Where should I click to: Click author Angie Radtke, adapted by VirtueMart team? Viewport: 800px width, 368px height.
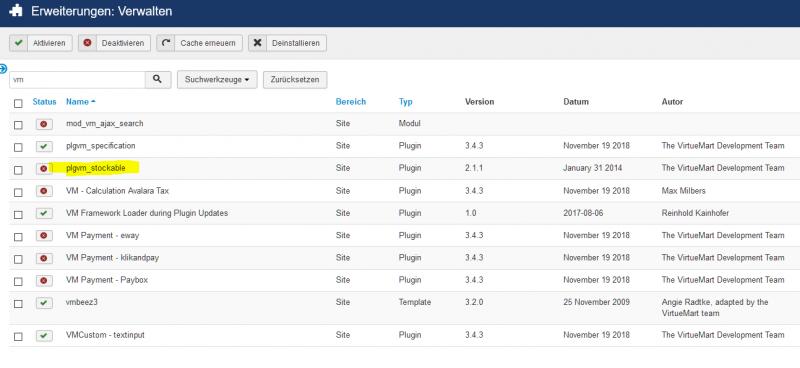715,307
